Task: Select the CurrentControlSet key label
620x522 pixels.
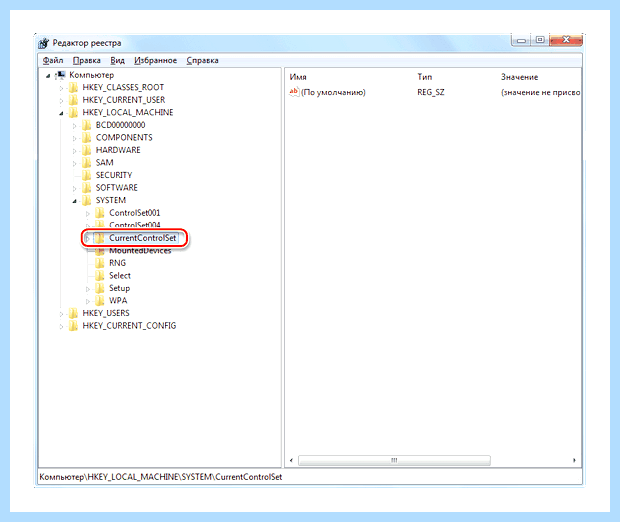Action: click(143, 238)
